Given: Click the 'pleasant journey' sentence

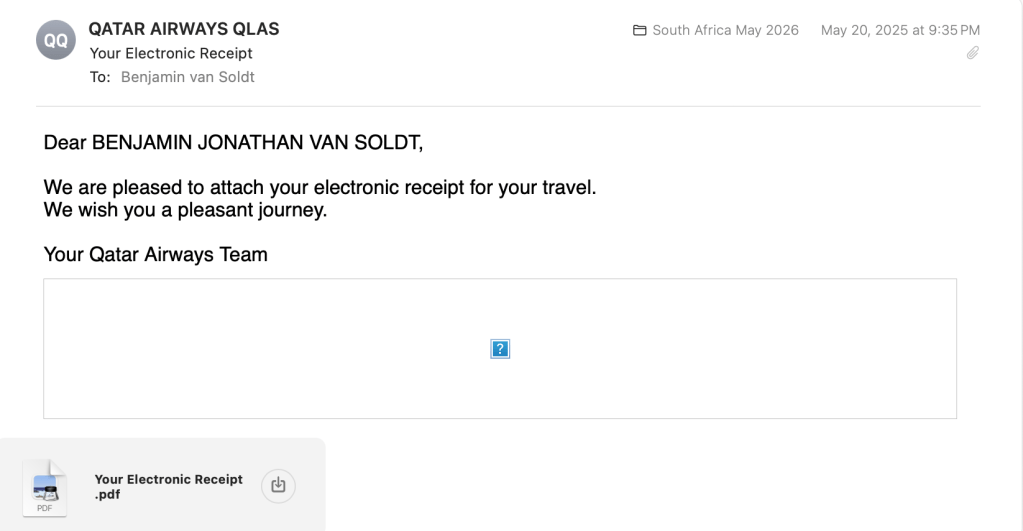Looking at the screenshot, I should tap(185, 210).
